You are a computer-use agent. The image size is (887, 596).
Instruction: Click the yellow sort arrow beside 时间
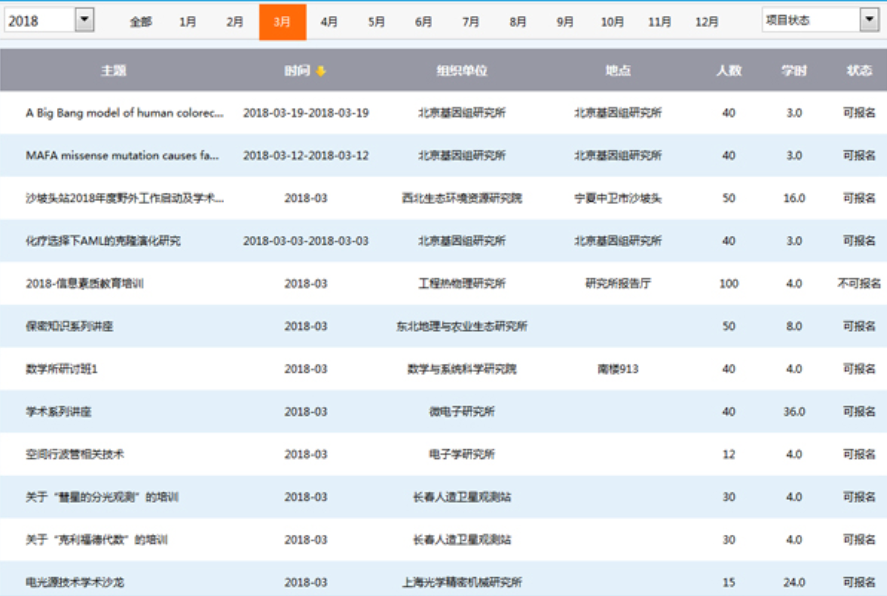321,71
